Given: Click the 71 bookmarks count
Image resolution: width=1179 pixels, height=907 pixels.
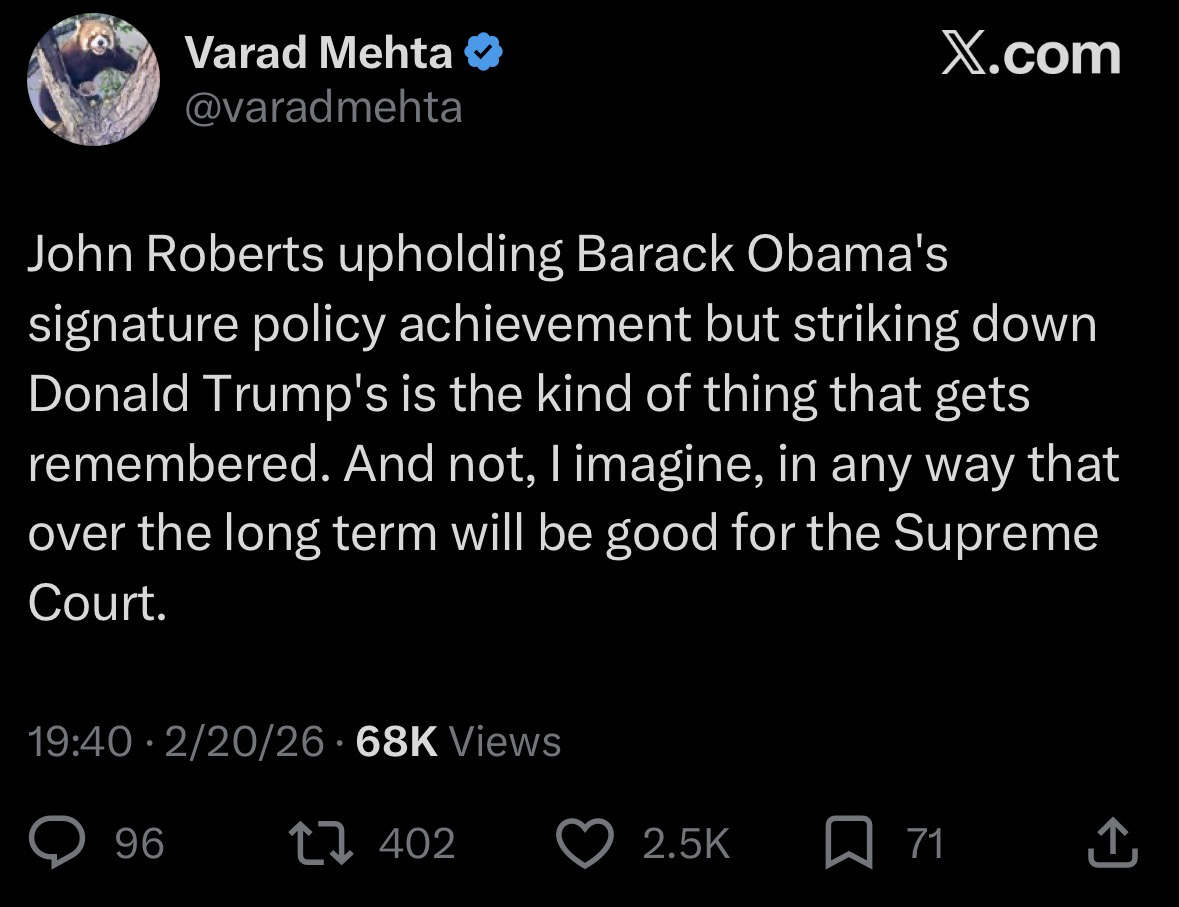Looking at the screenshot, I should tap(925, 843).
